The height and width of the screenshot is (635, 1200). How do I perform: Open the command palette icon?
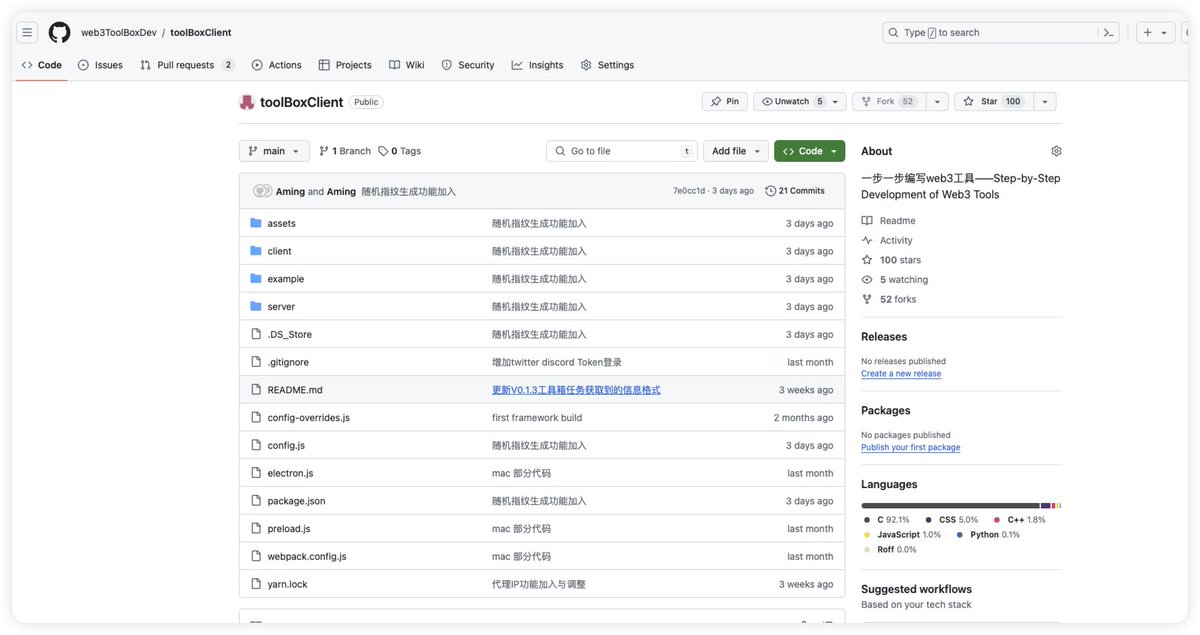1108,32
